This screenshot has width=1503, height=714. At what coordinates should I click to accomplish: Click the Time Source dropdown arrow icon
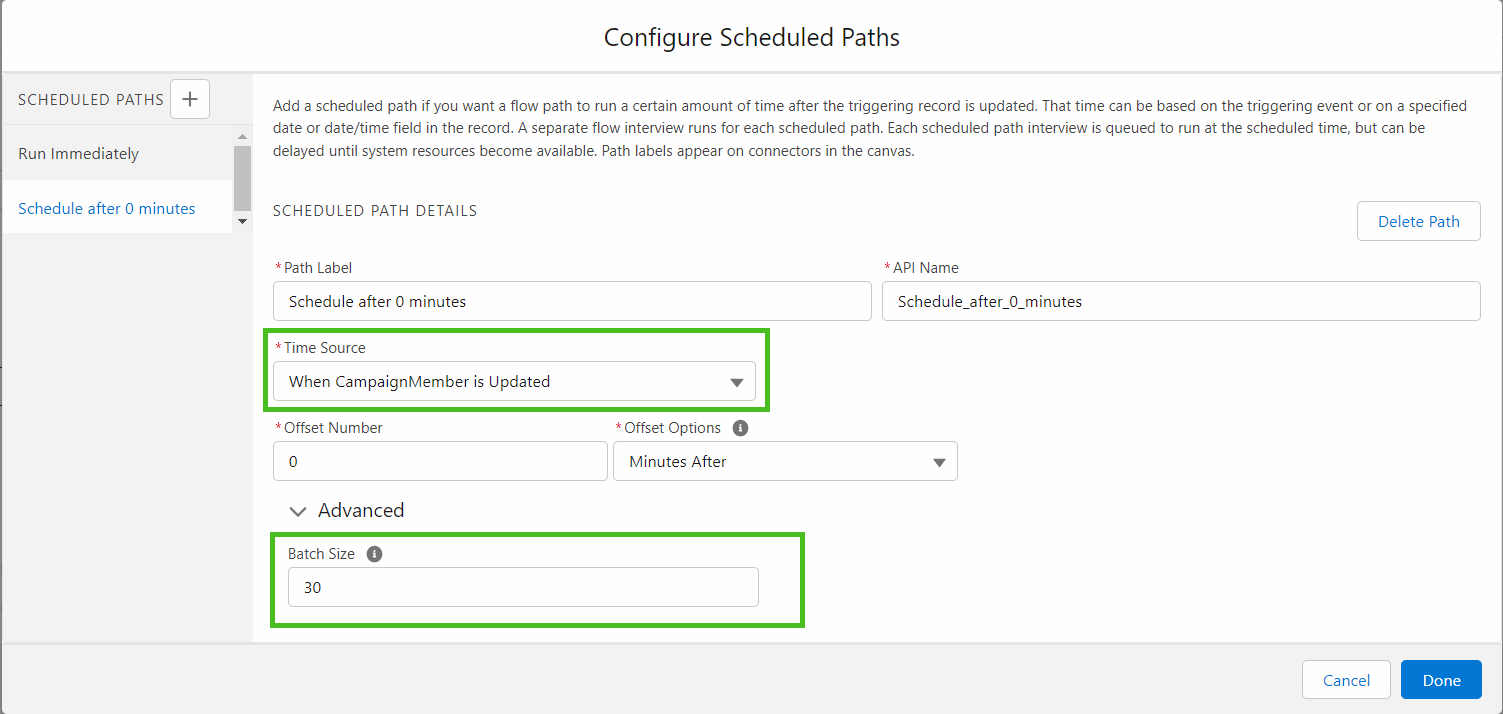pos(737,381)
